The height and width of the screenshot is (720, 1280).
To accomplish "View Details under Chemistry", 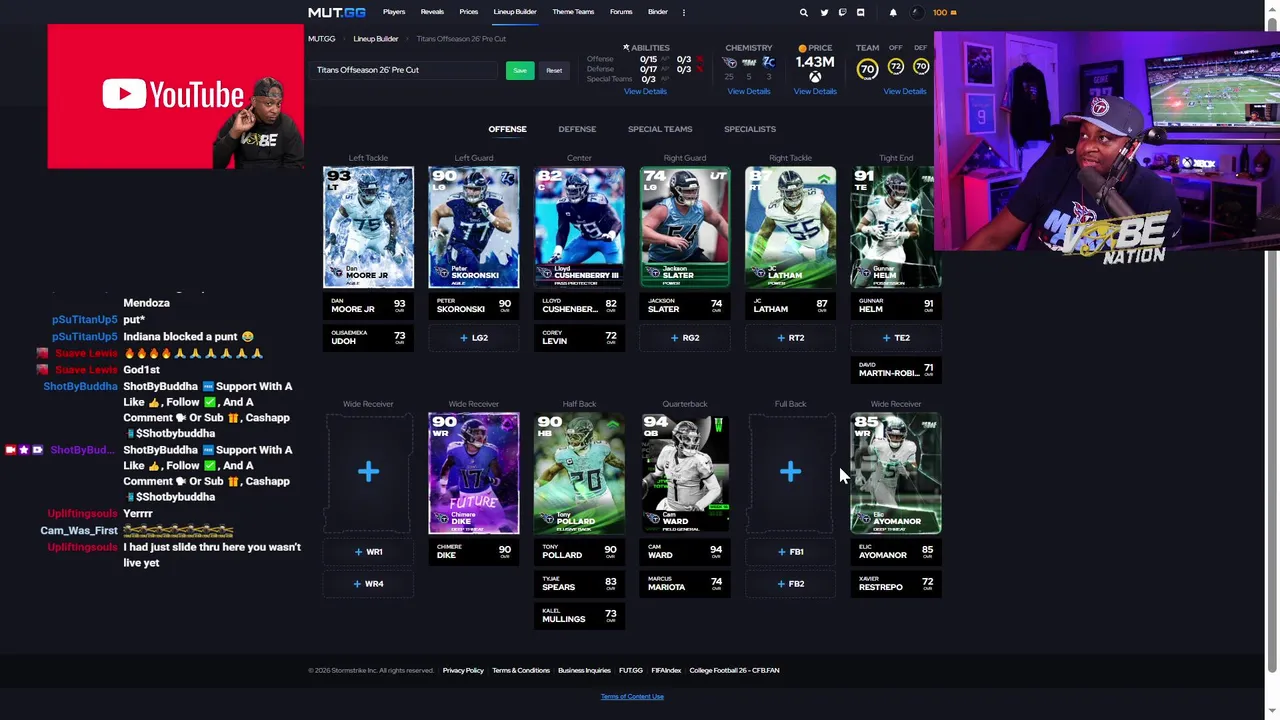I will click(749, 91).
